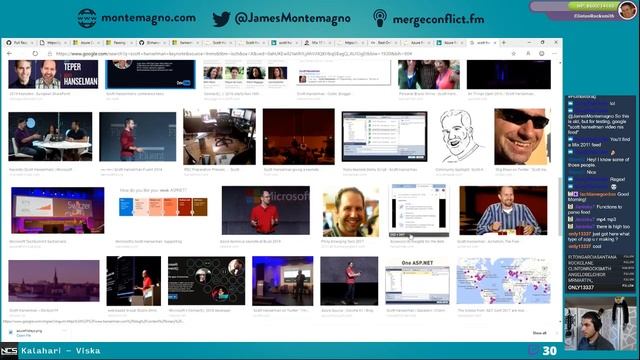Select the active Scott Hanselman search tab
Screen dimensions: 640x360
click(x=482, y=42)
